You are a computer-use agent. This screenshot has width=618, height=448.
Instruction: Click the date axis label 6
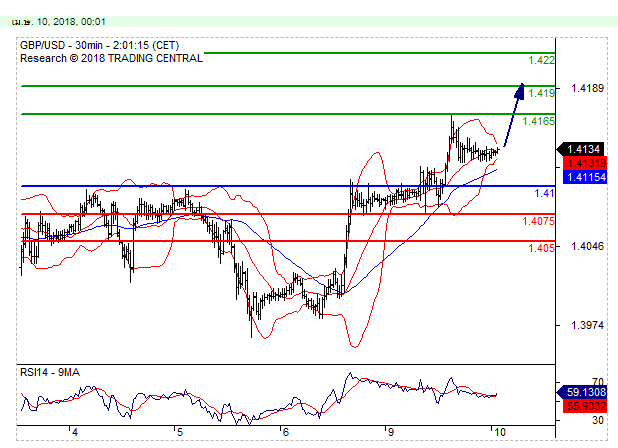click(285, 432)
